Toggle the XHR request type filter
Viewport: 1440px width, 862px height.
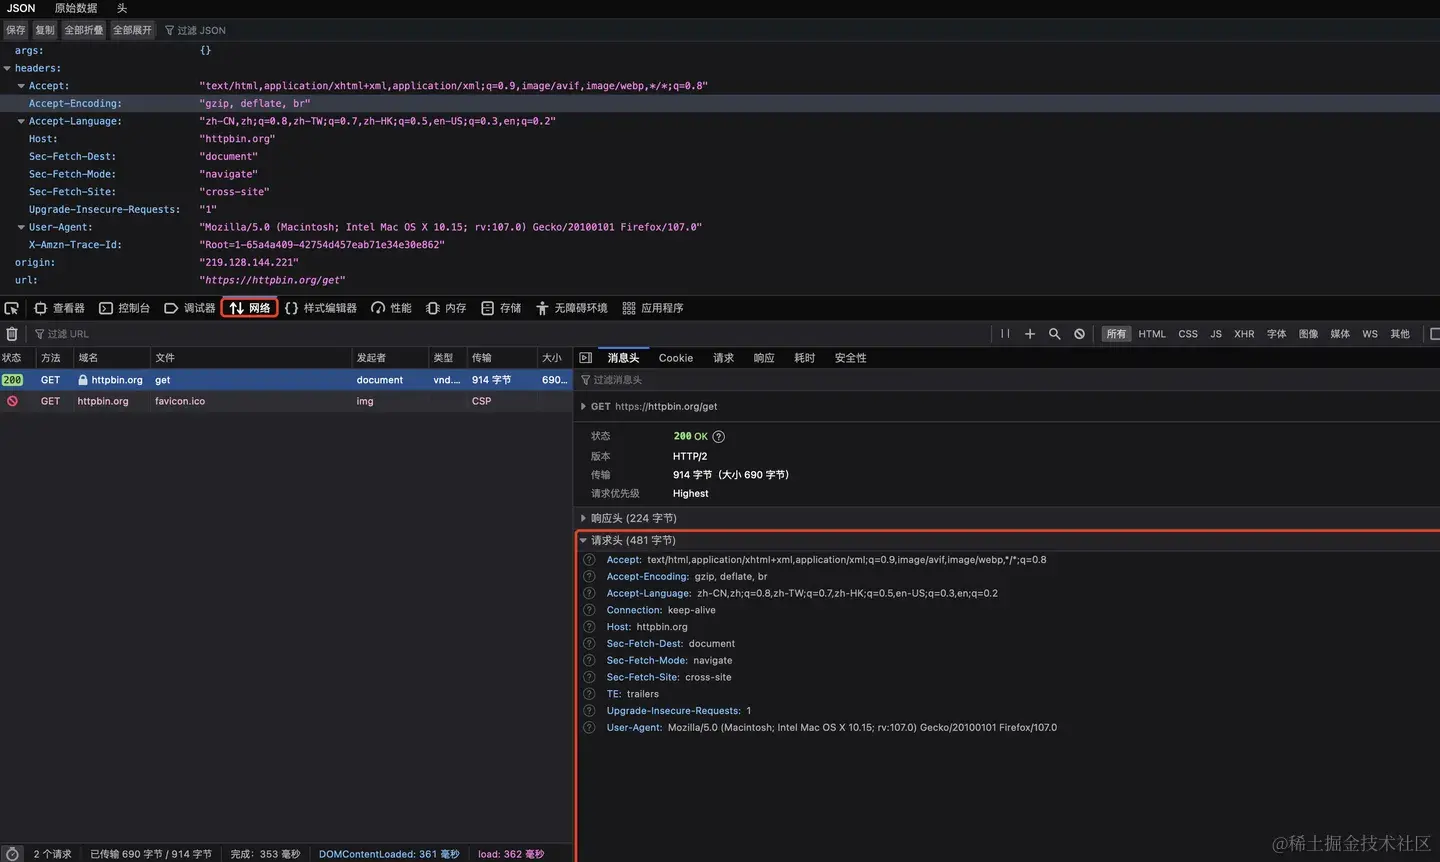pos(1244,334)
